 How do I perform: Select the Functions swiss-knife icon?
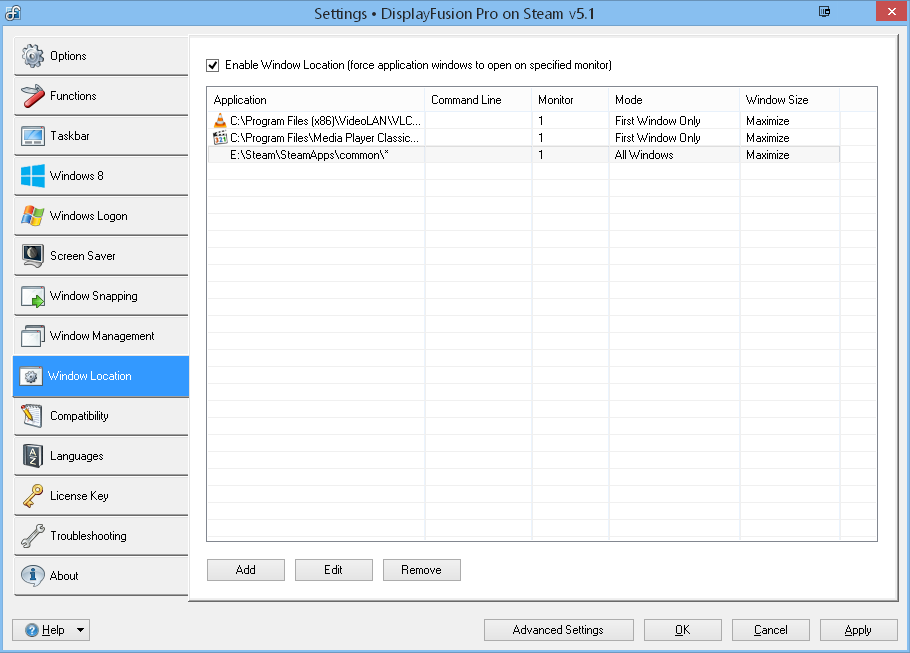point(33,96)
